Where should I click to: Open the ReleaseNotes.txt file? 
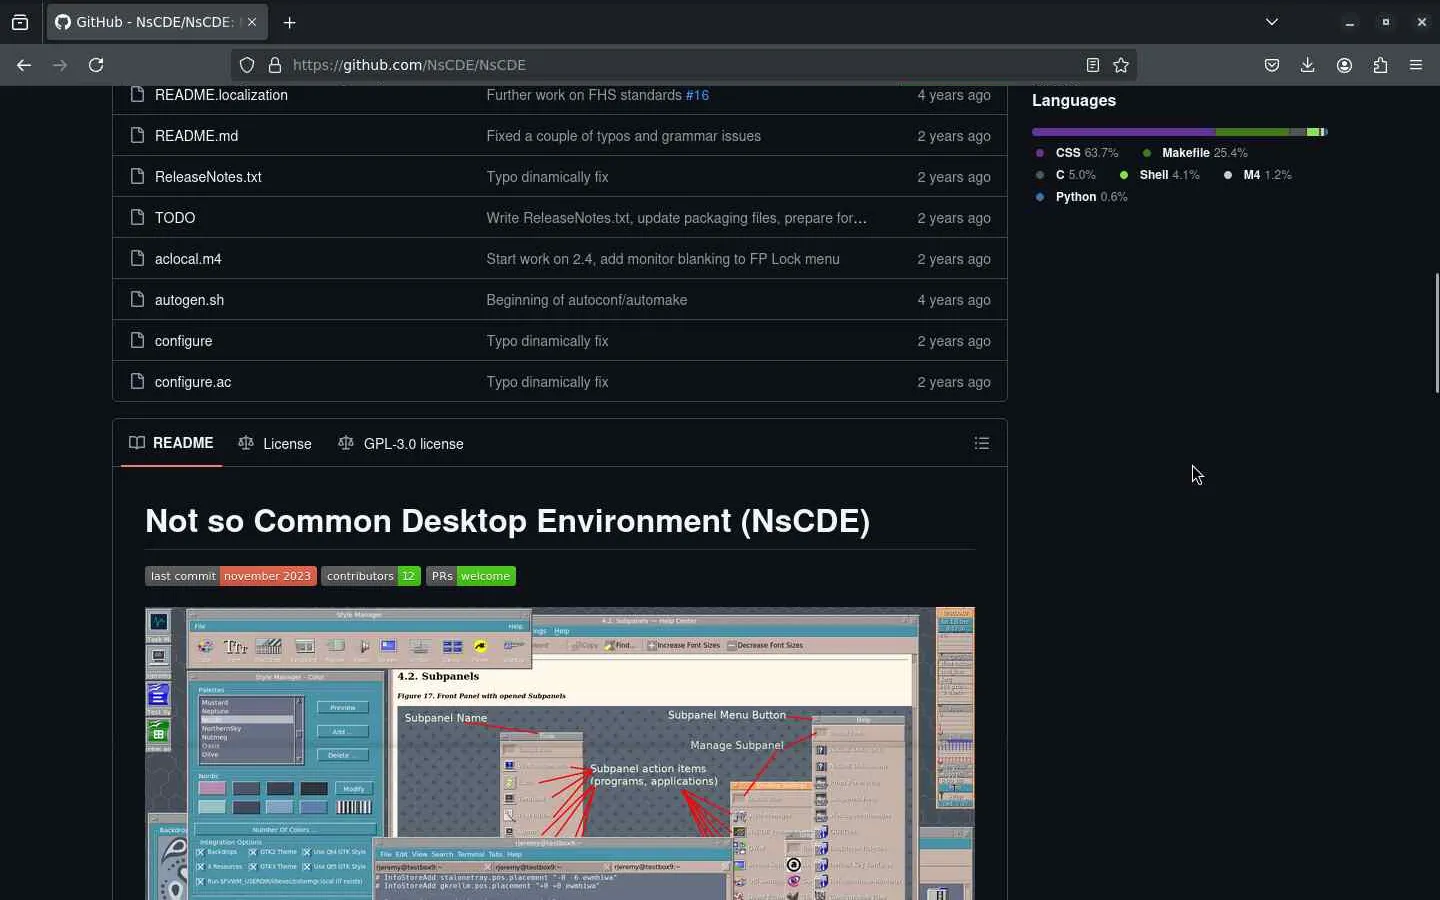tap(208, 177)
